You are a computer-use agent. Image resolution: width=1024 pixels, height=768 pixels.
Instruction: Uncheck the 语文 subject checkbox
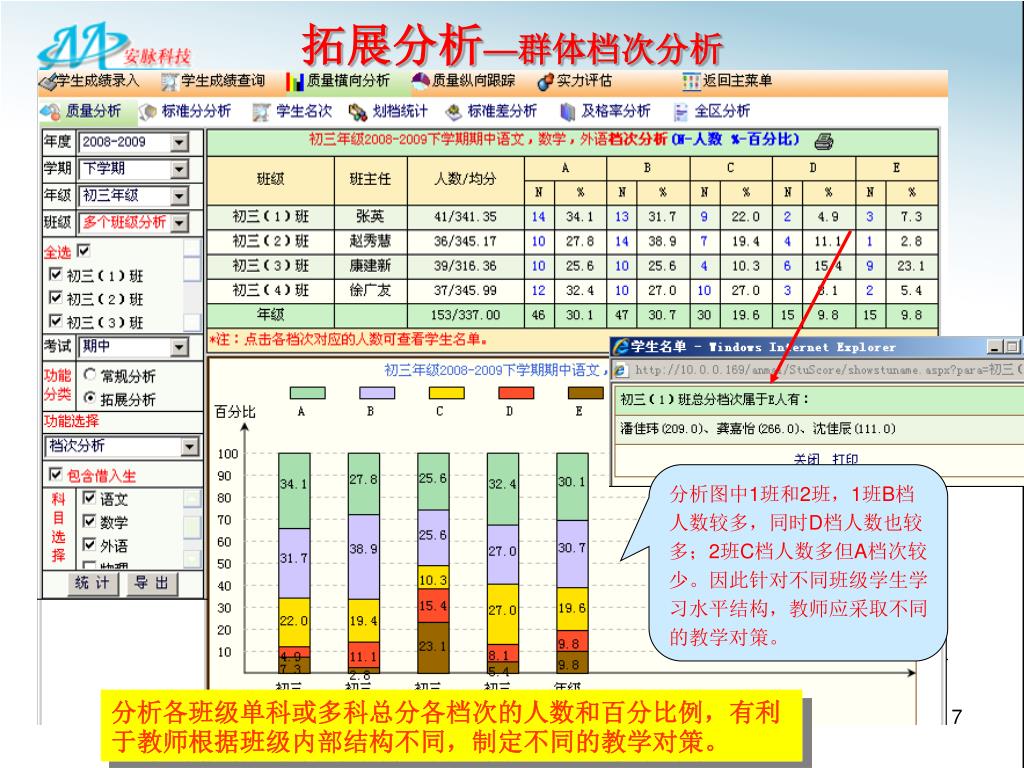pos(89,498)
